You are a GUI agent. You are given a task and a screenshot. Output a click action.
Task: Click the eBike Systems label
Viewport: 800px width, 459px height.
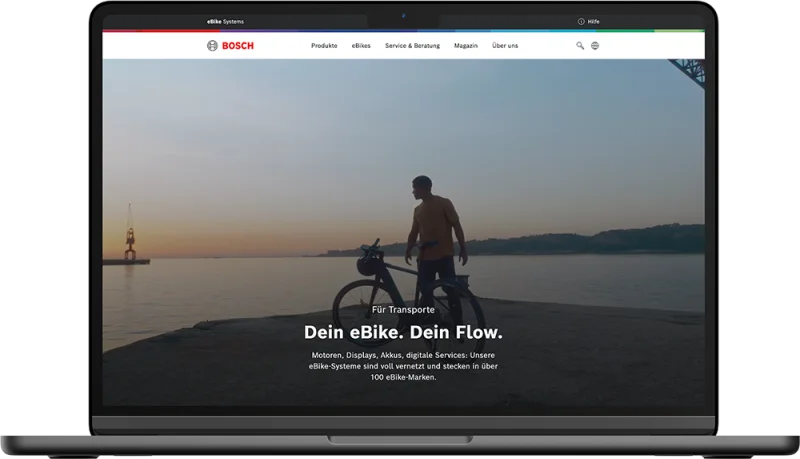[225, 21]
